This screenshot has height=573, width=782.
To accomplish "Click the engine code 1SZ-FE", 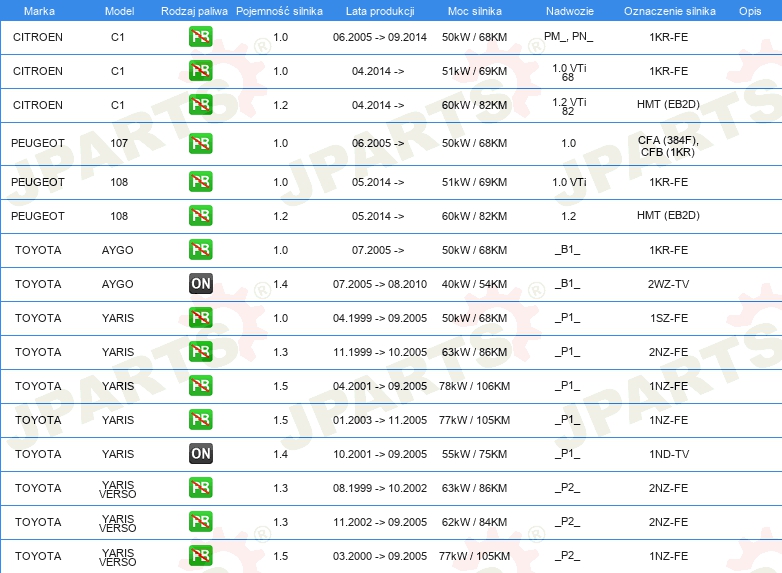I will tap(669, 318).
